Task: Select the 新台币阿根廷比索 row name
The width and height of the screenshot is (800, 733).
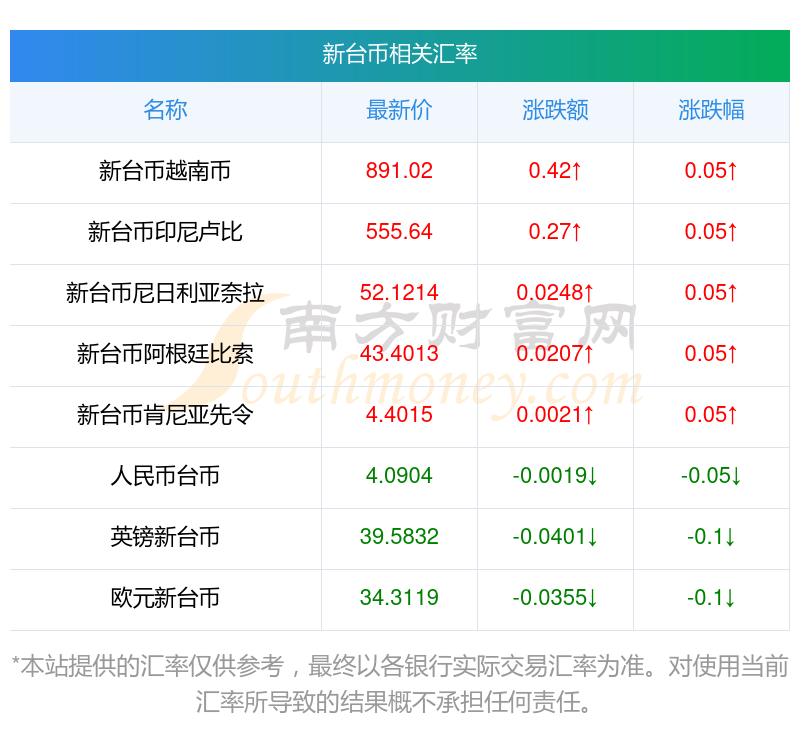Action: [x=165, y=354]
